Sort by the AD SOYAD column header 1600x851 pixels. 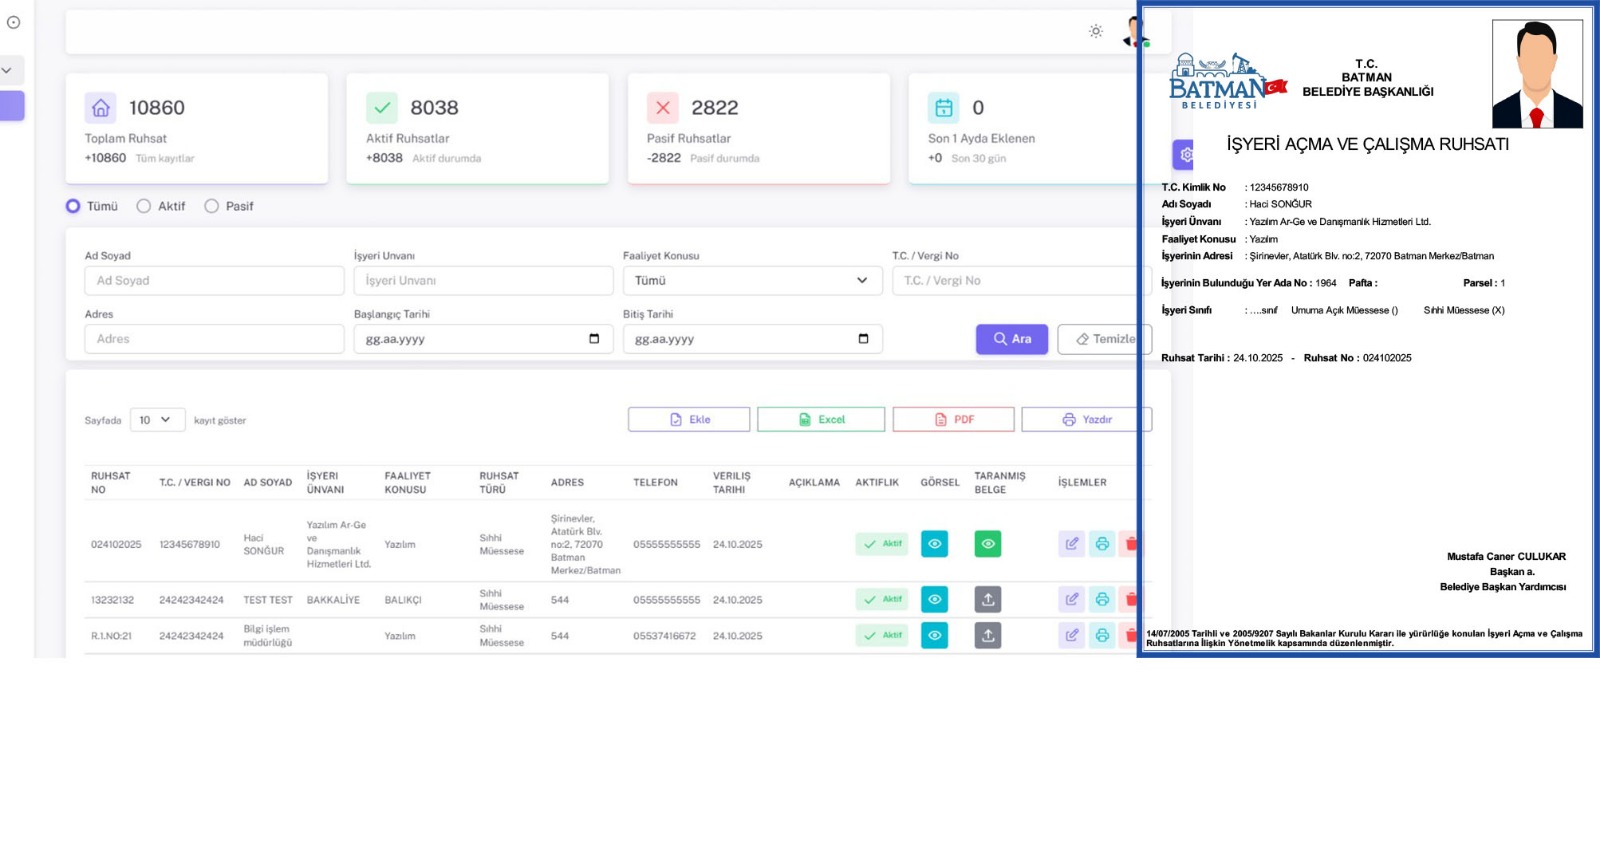pos(267,482)
